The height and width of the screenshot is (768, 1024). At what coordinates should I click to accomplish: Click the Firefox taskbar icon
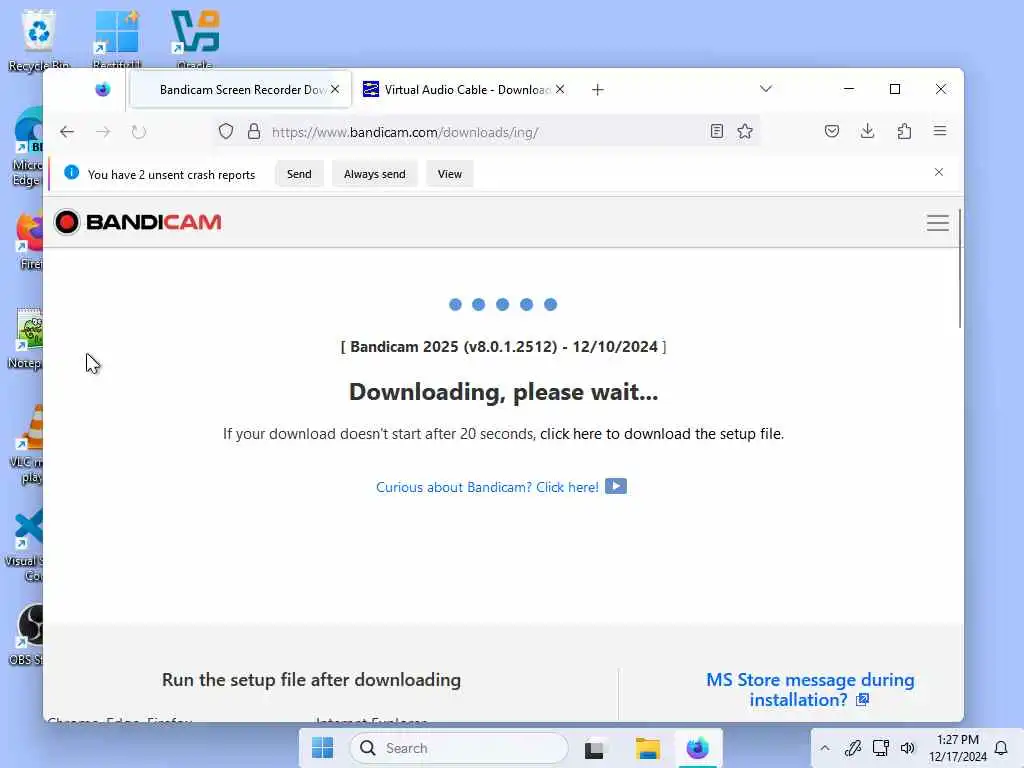point(697,748)
